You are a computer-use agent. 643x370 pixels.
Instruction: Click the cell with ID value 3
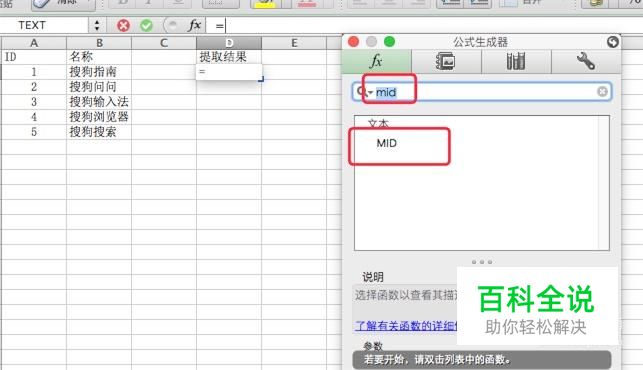pos(34,102)
